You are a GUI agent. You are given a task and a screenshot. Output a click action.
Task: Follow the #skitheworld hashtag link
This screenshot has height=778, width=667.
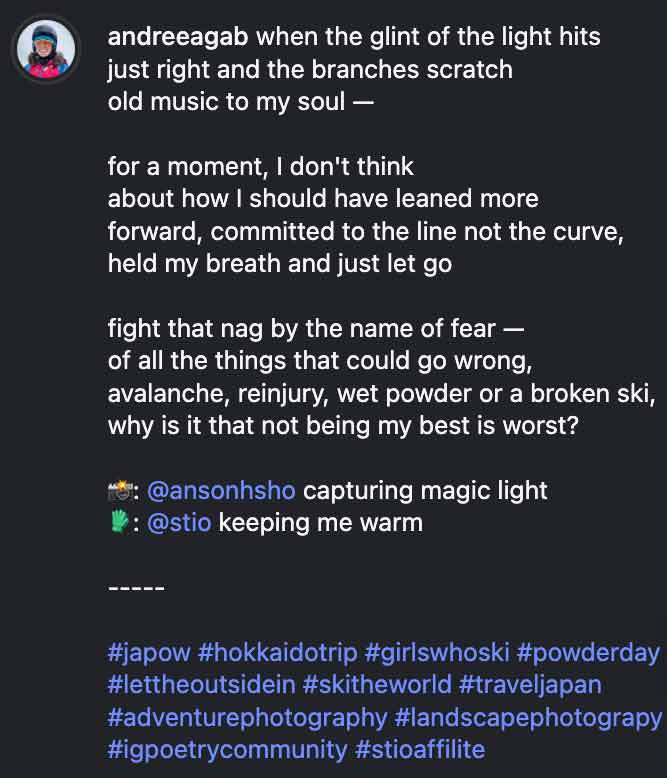(x=377, y=685)
